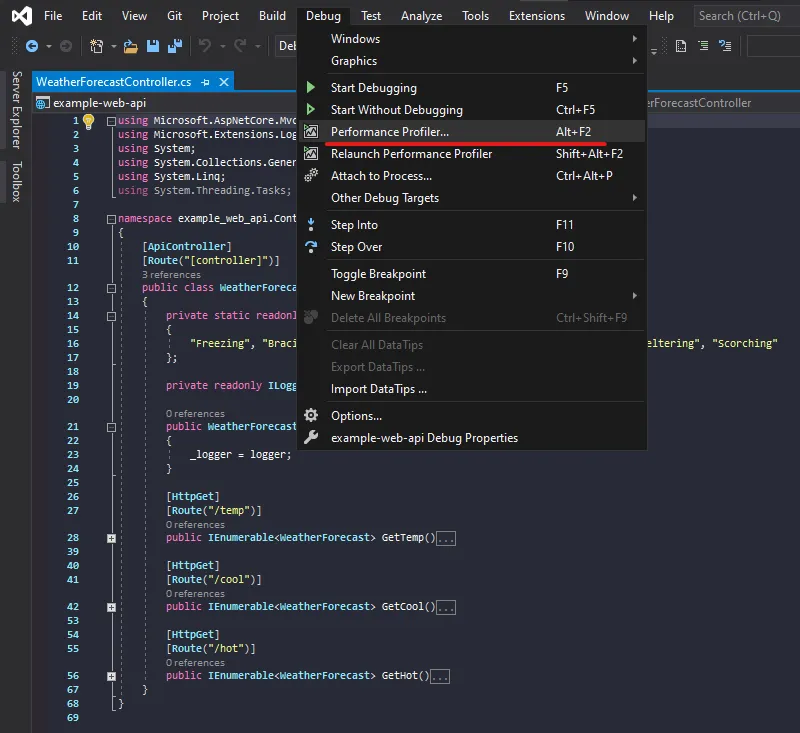Image resolution: width=800 pixels, height=733 pixels.
Task: Click Start Without Debugging play icon
Action: (x=310, y=109)
